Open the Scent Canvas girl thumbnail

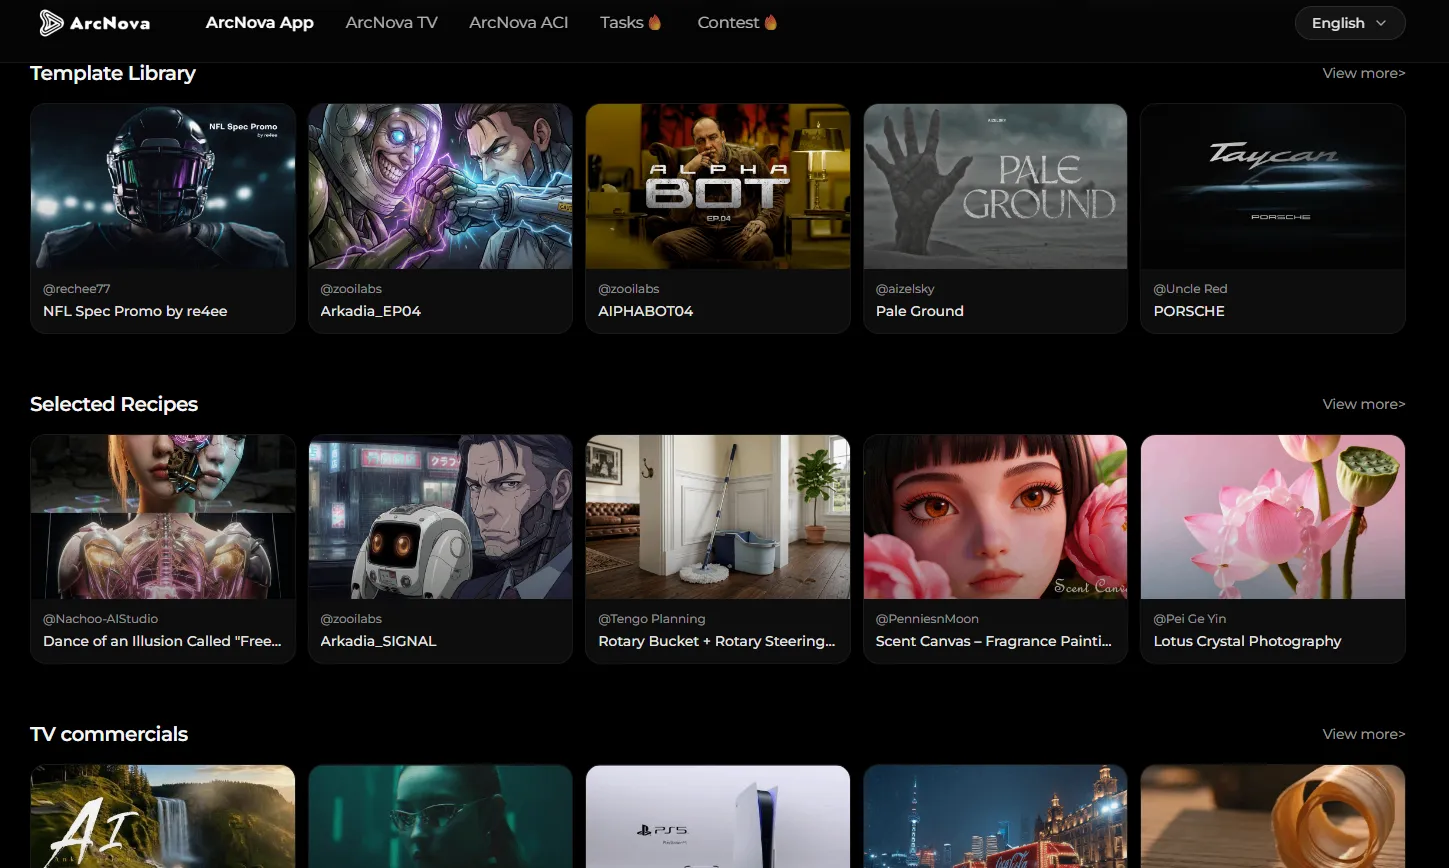pos(995,517)
